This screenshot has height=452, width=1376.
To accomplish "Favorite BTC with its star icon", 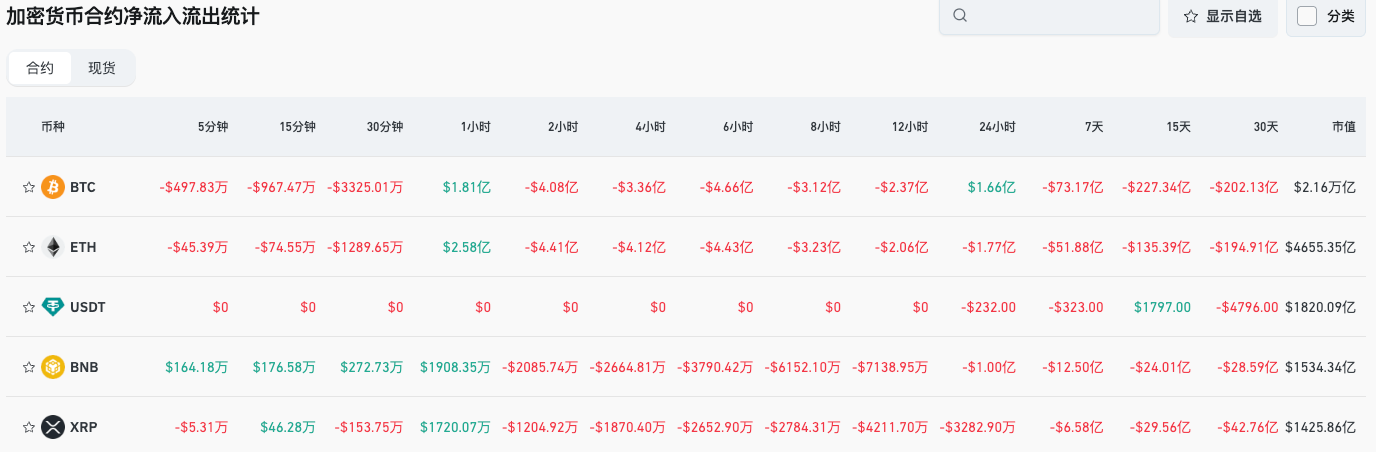I will tap(29, 187).
